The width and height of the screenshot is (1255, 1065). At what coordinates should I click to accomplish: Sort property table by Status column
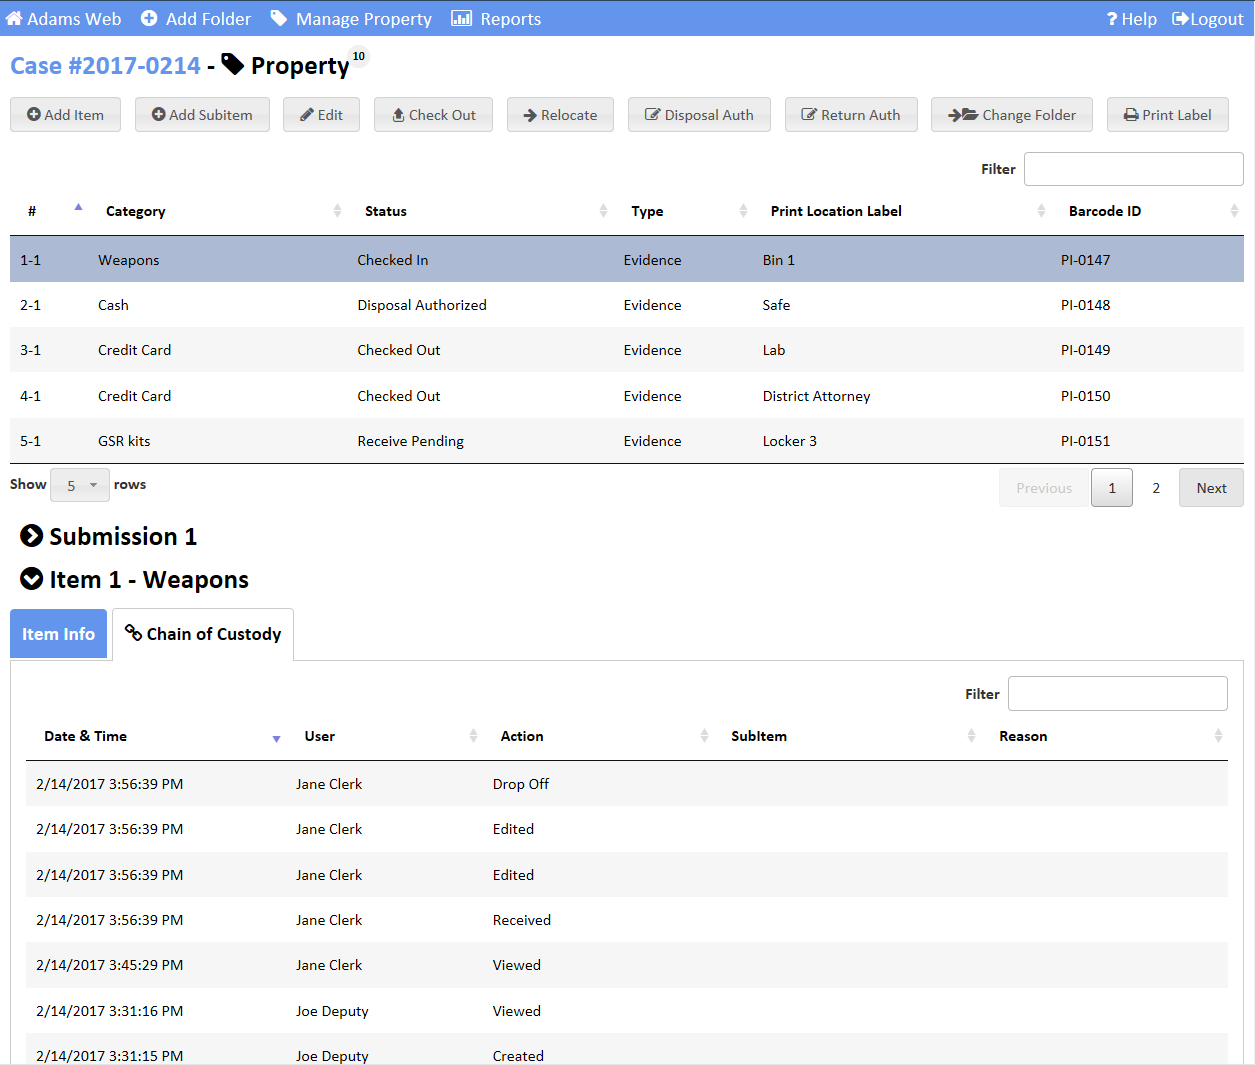386,211
